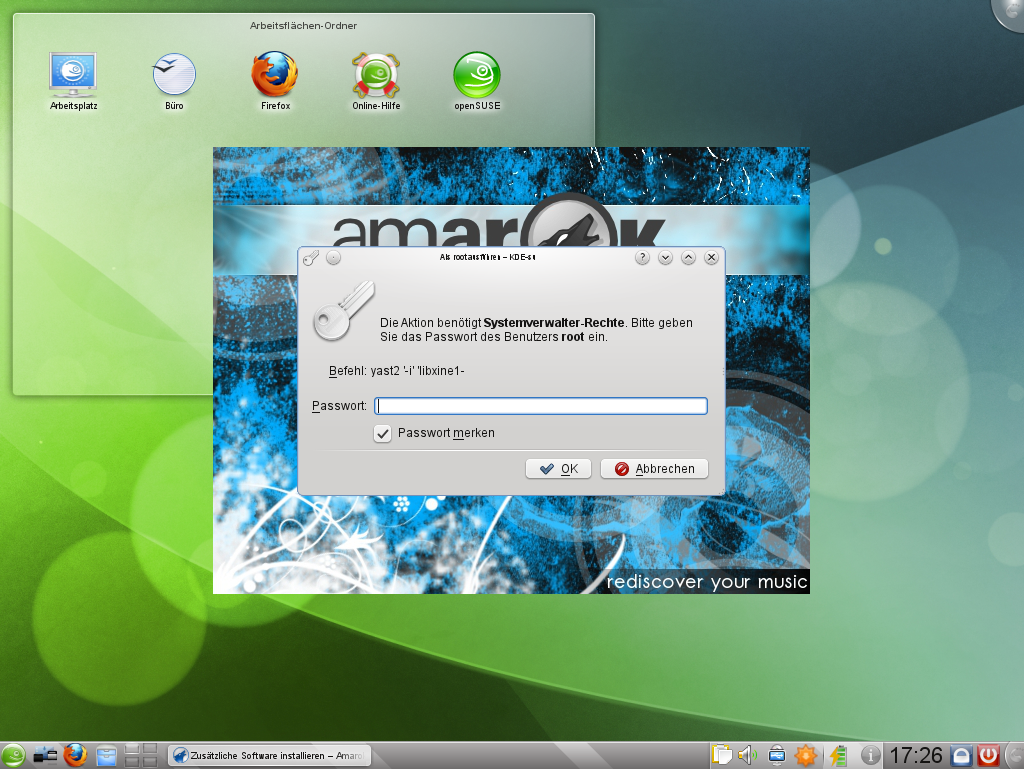Image resolution: width=1024 pixels, height=769 pixels.
Task: Click the virtual desktop pager
Action: pyautogui.click(x=141, y=755)
